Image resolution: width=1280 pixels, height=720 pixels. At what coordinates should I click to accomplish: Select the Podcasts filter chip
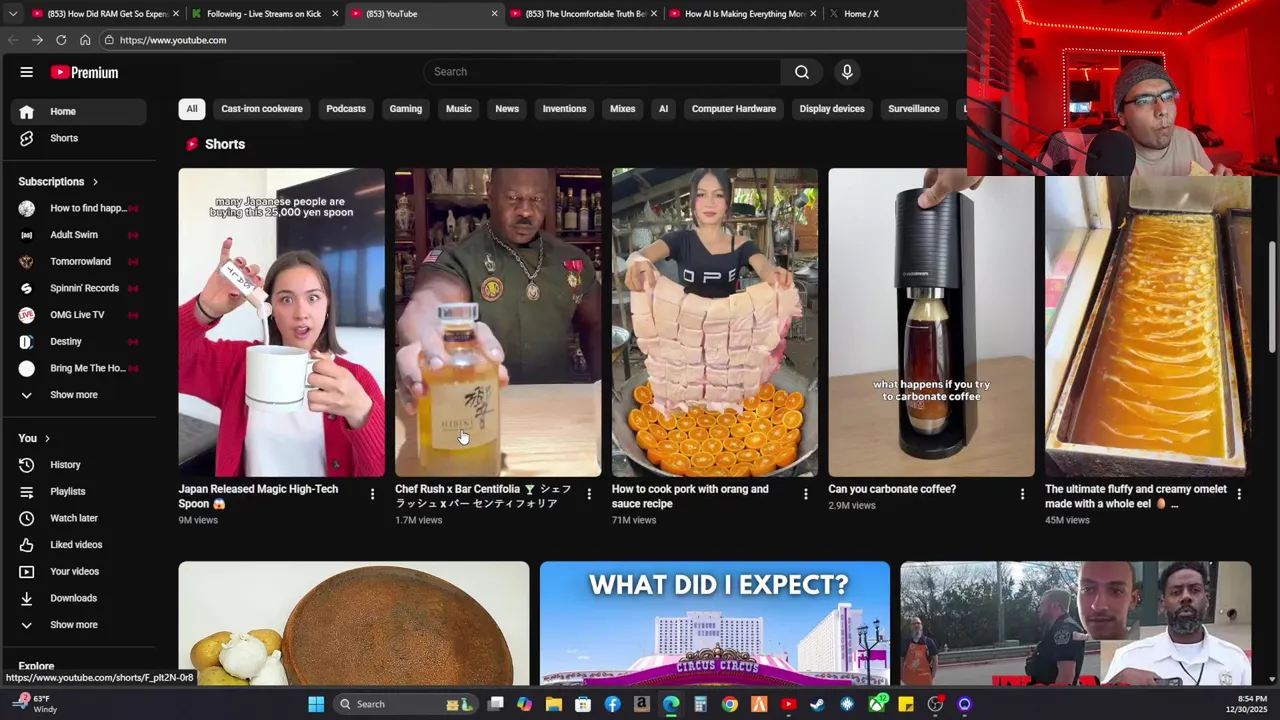[x=346, y=109]
